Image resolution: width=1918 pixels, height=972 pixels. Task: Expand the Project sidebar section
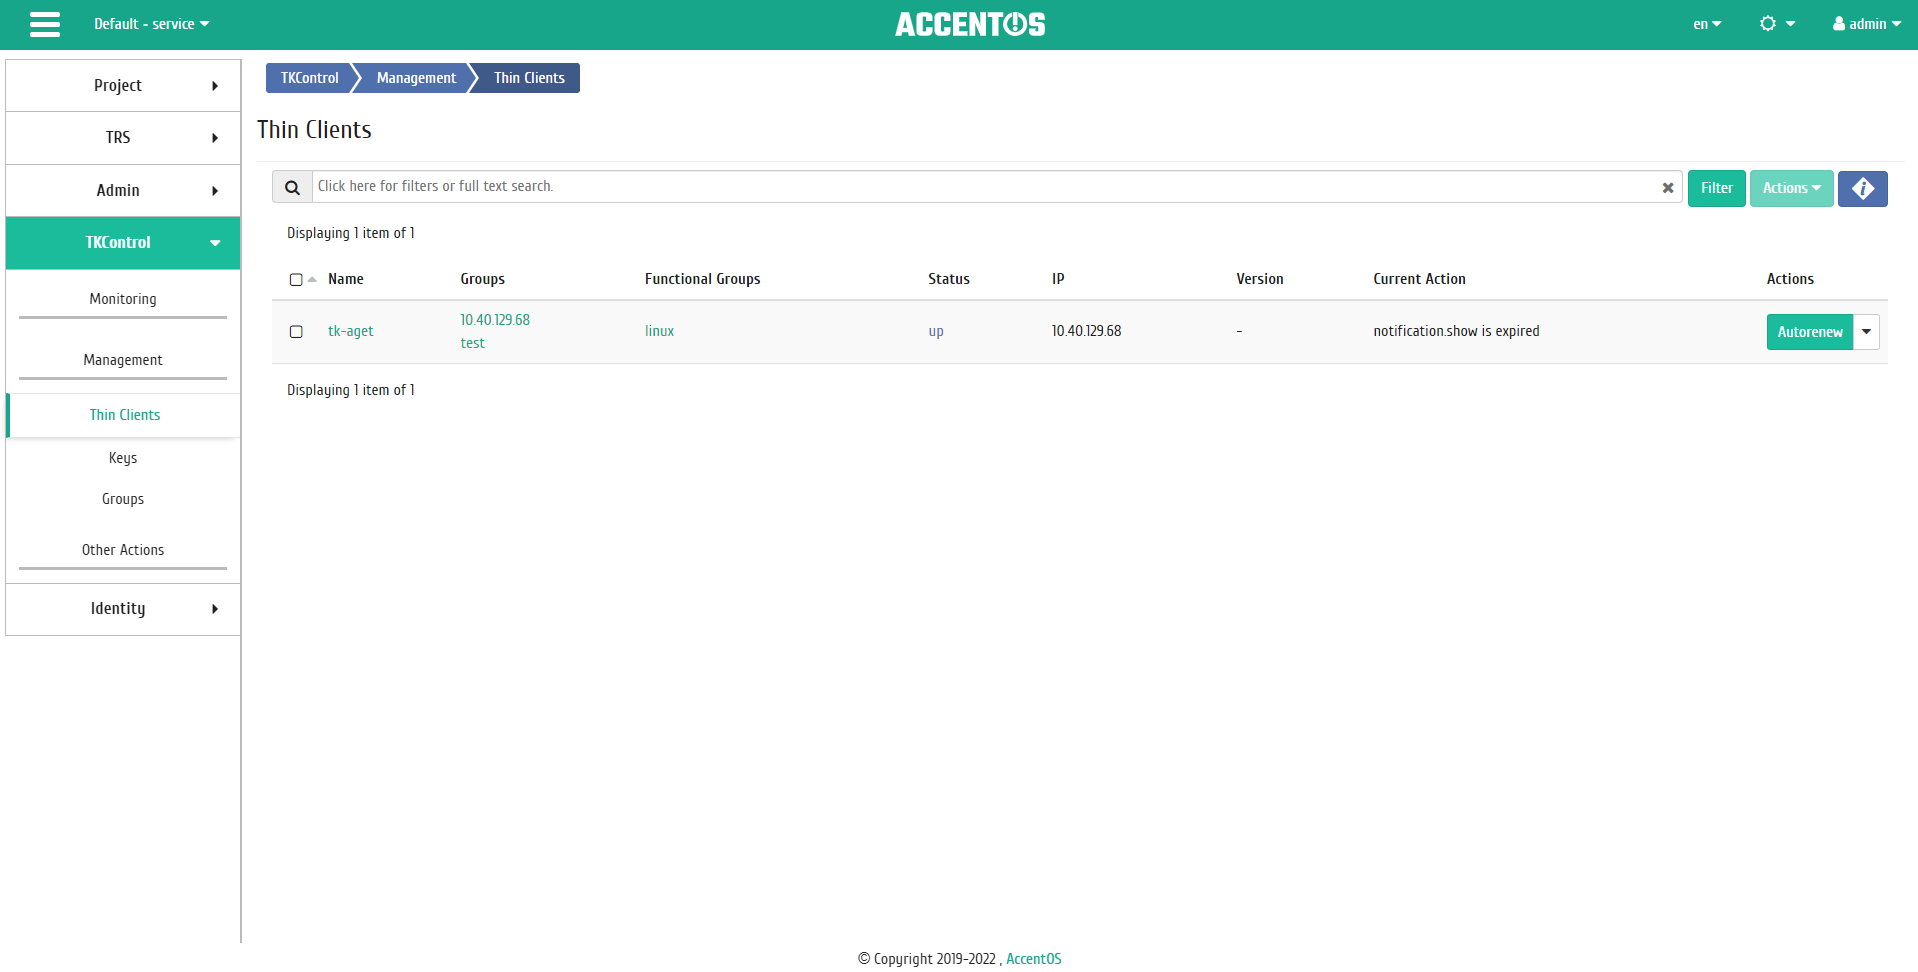tap(123, 86)
